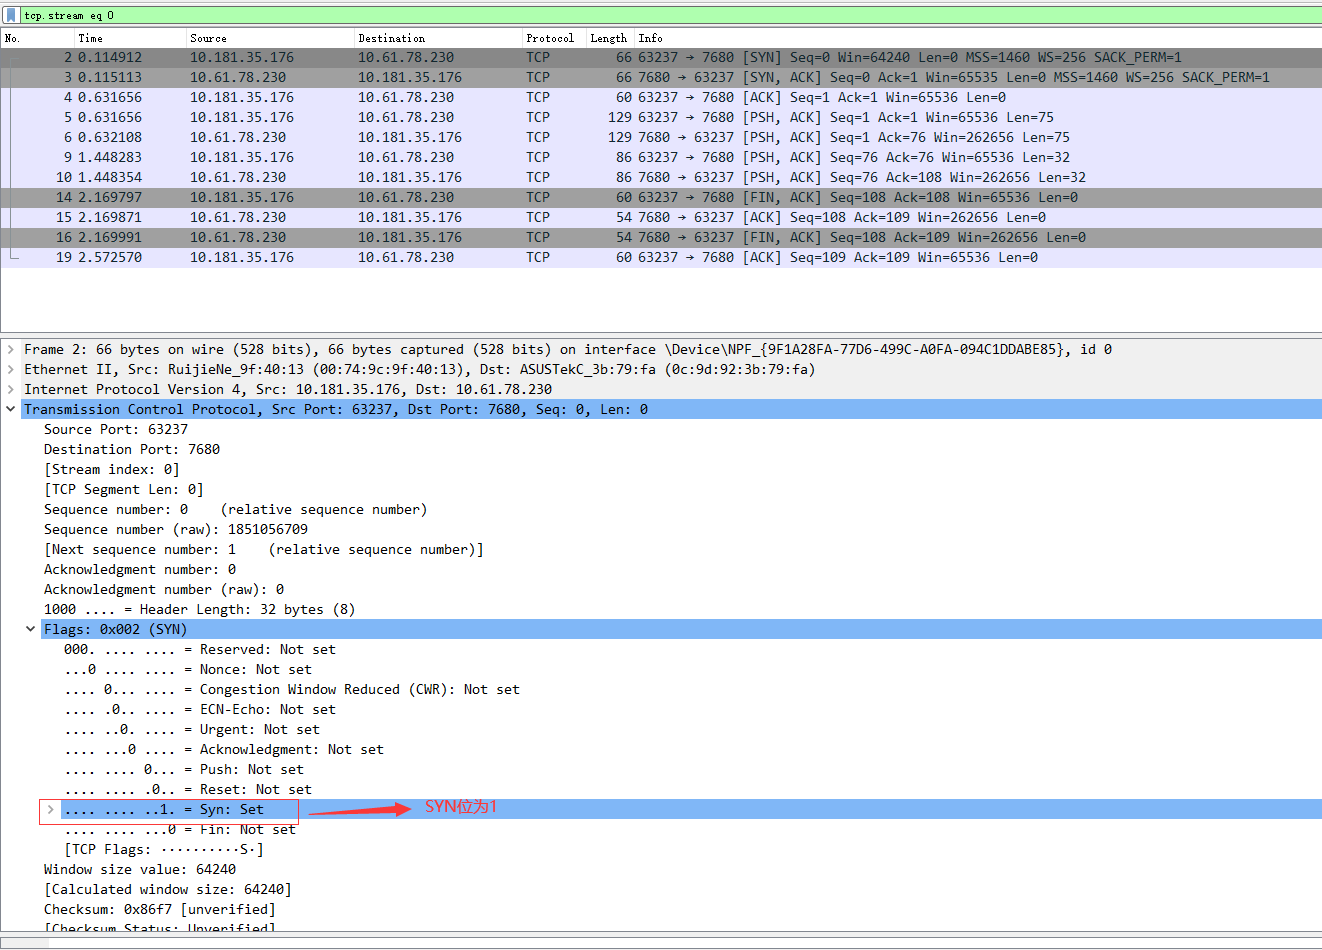The width and height of the screenshot is (1322, 950).
Task: Open the display filter bookmark menu
Action: click(x=10, y=15)
